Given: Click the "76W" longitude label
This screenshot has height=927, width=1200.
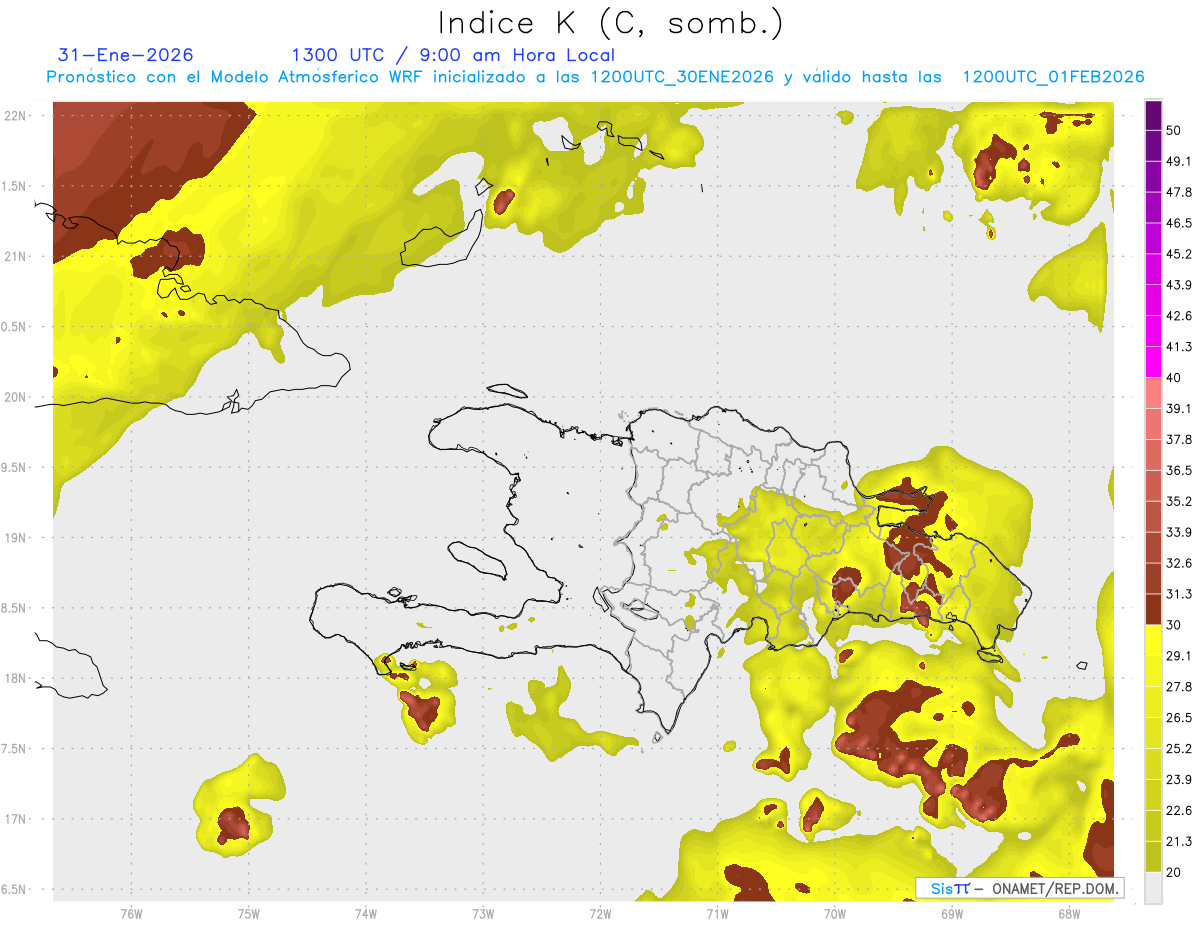Looking at the screenshot, I should 131,913.
